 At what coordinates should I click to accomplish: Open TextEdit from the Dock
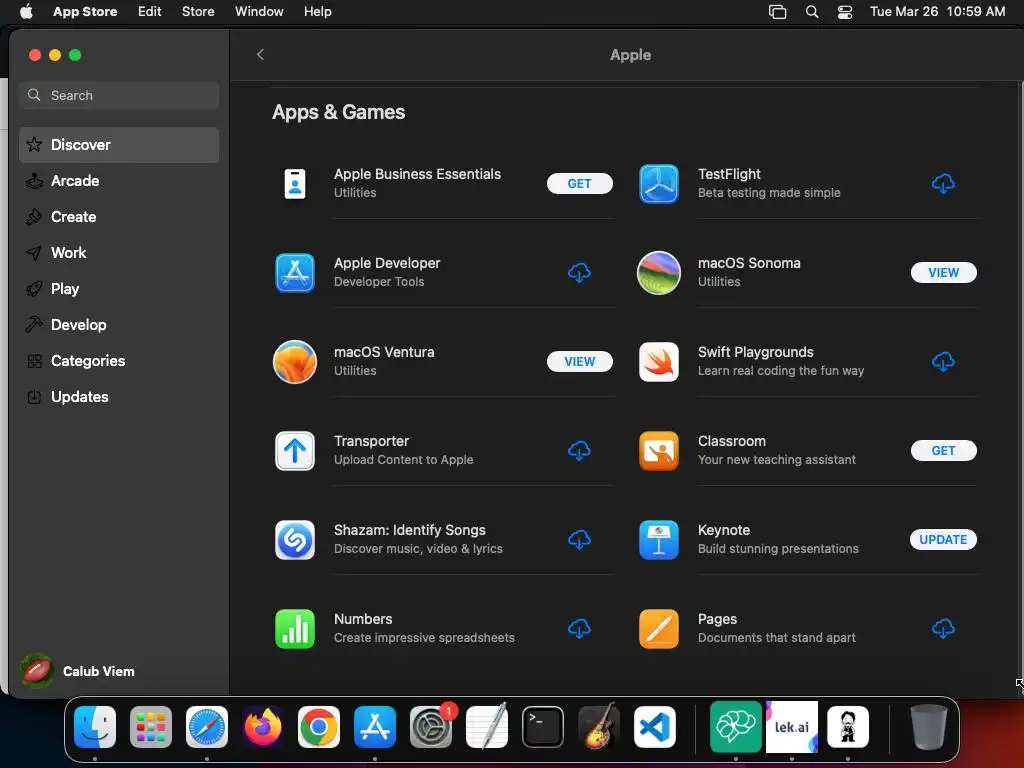[487, 727]
